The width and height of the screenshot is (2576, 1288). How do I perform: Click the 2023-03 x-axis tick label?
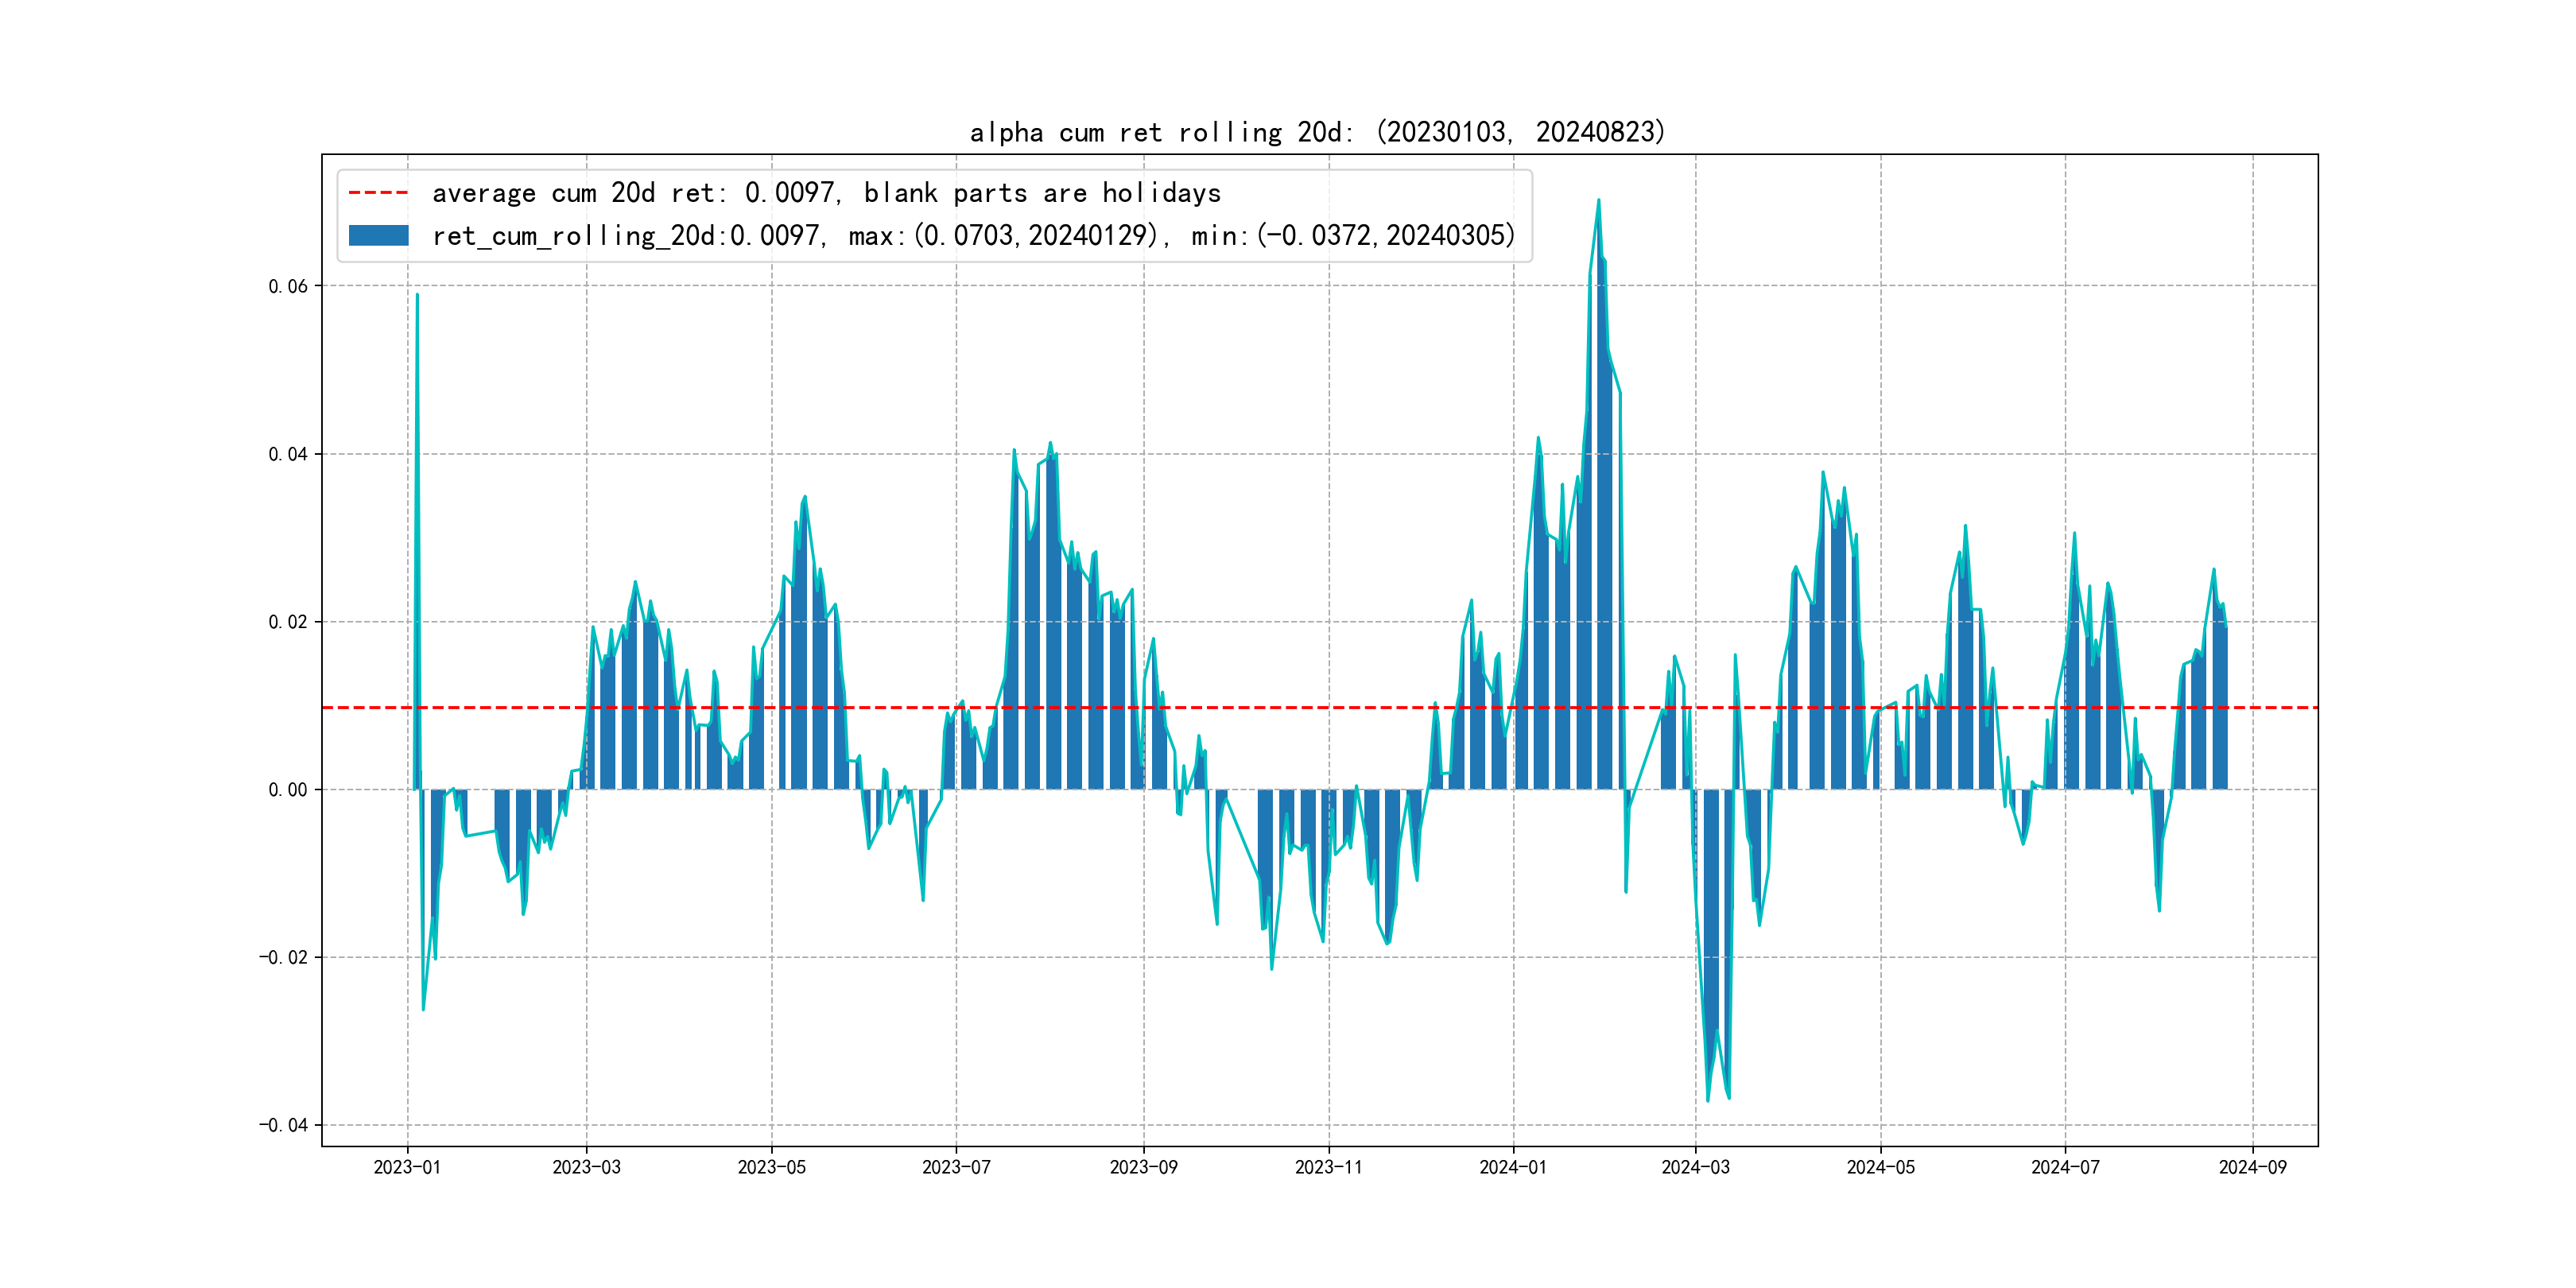coord(586,1167)
